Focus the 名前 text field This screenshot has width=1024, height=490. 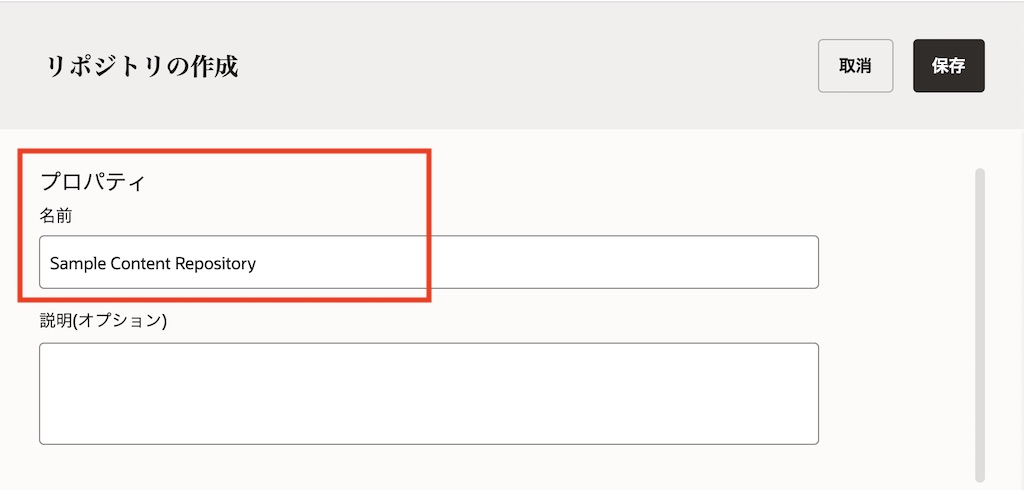click(428, 263)
